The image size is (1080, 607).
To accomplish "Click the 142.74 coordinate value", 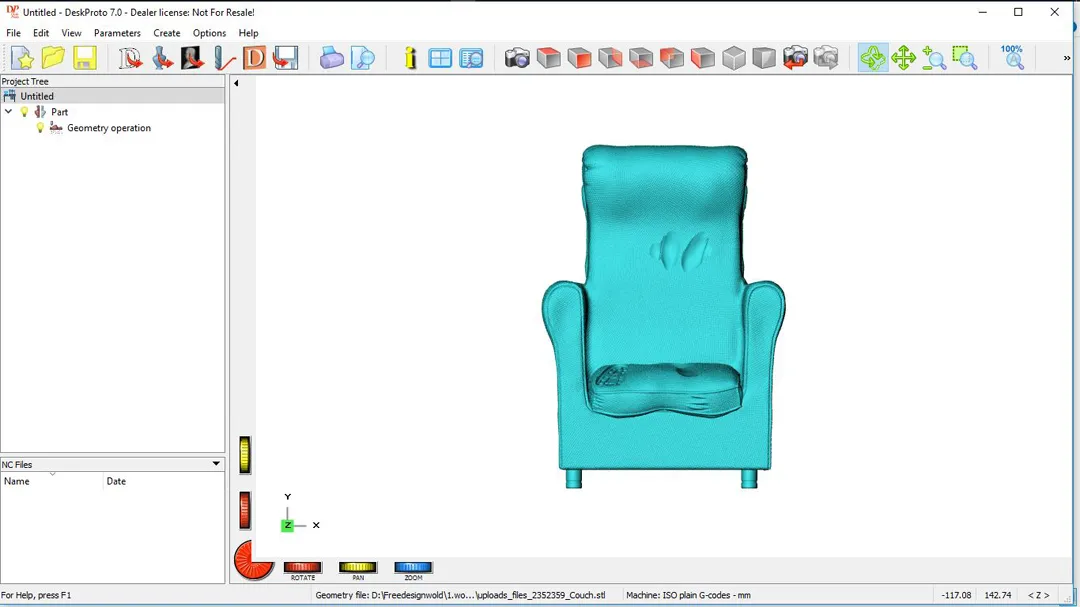I will 997,595.
